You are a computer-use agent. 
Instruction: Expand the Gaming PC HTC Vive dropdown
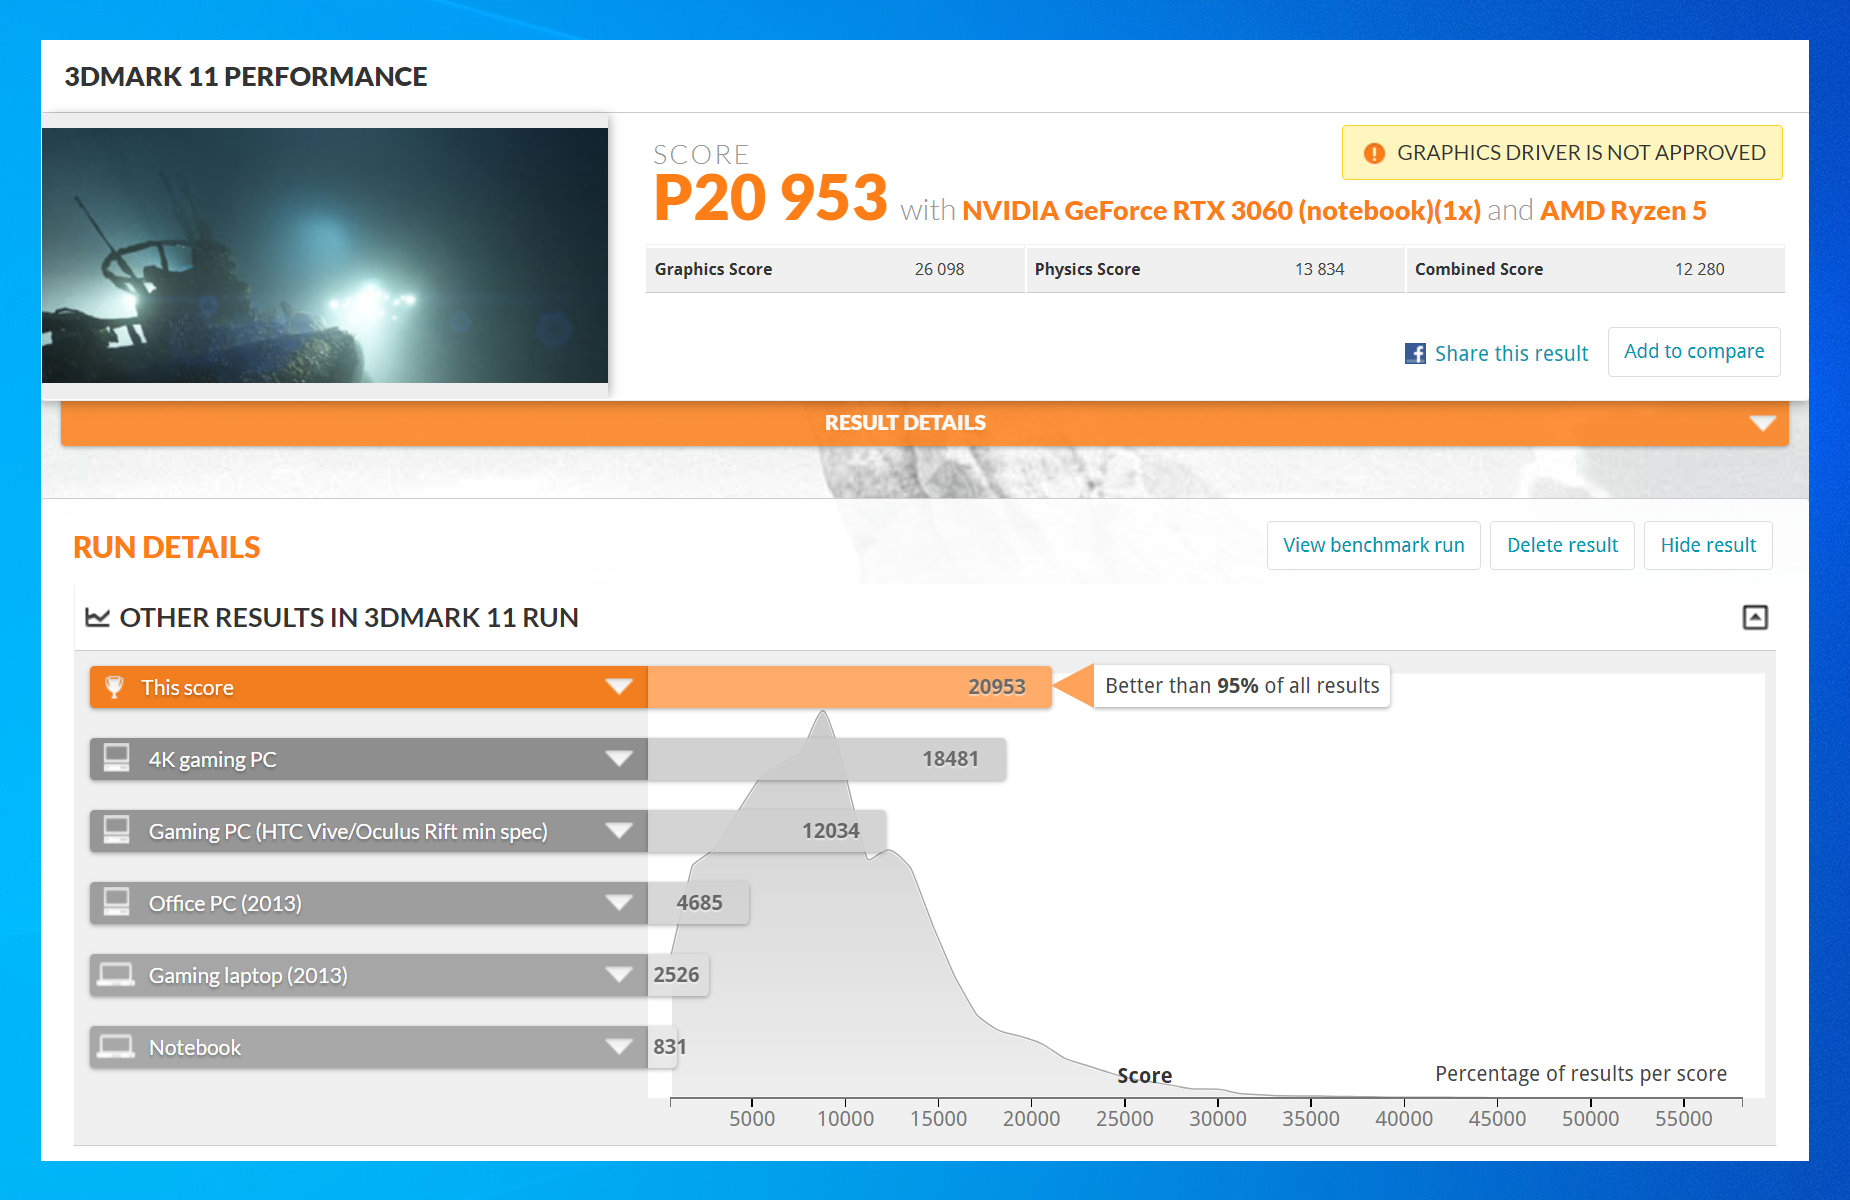[x=619, y=831]
